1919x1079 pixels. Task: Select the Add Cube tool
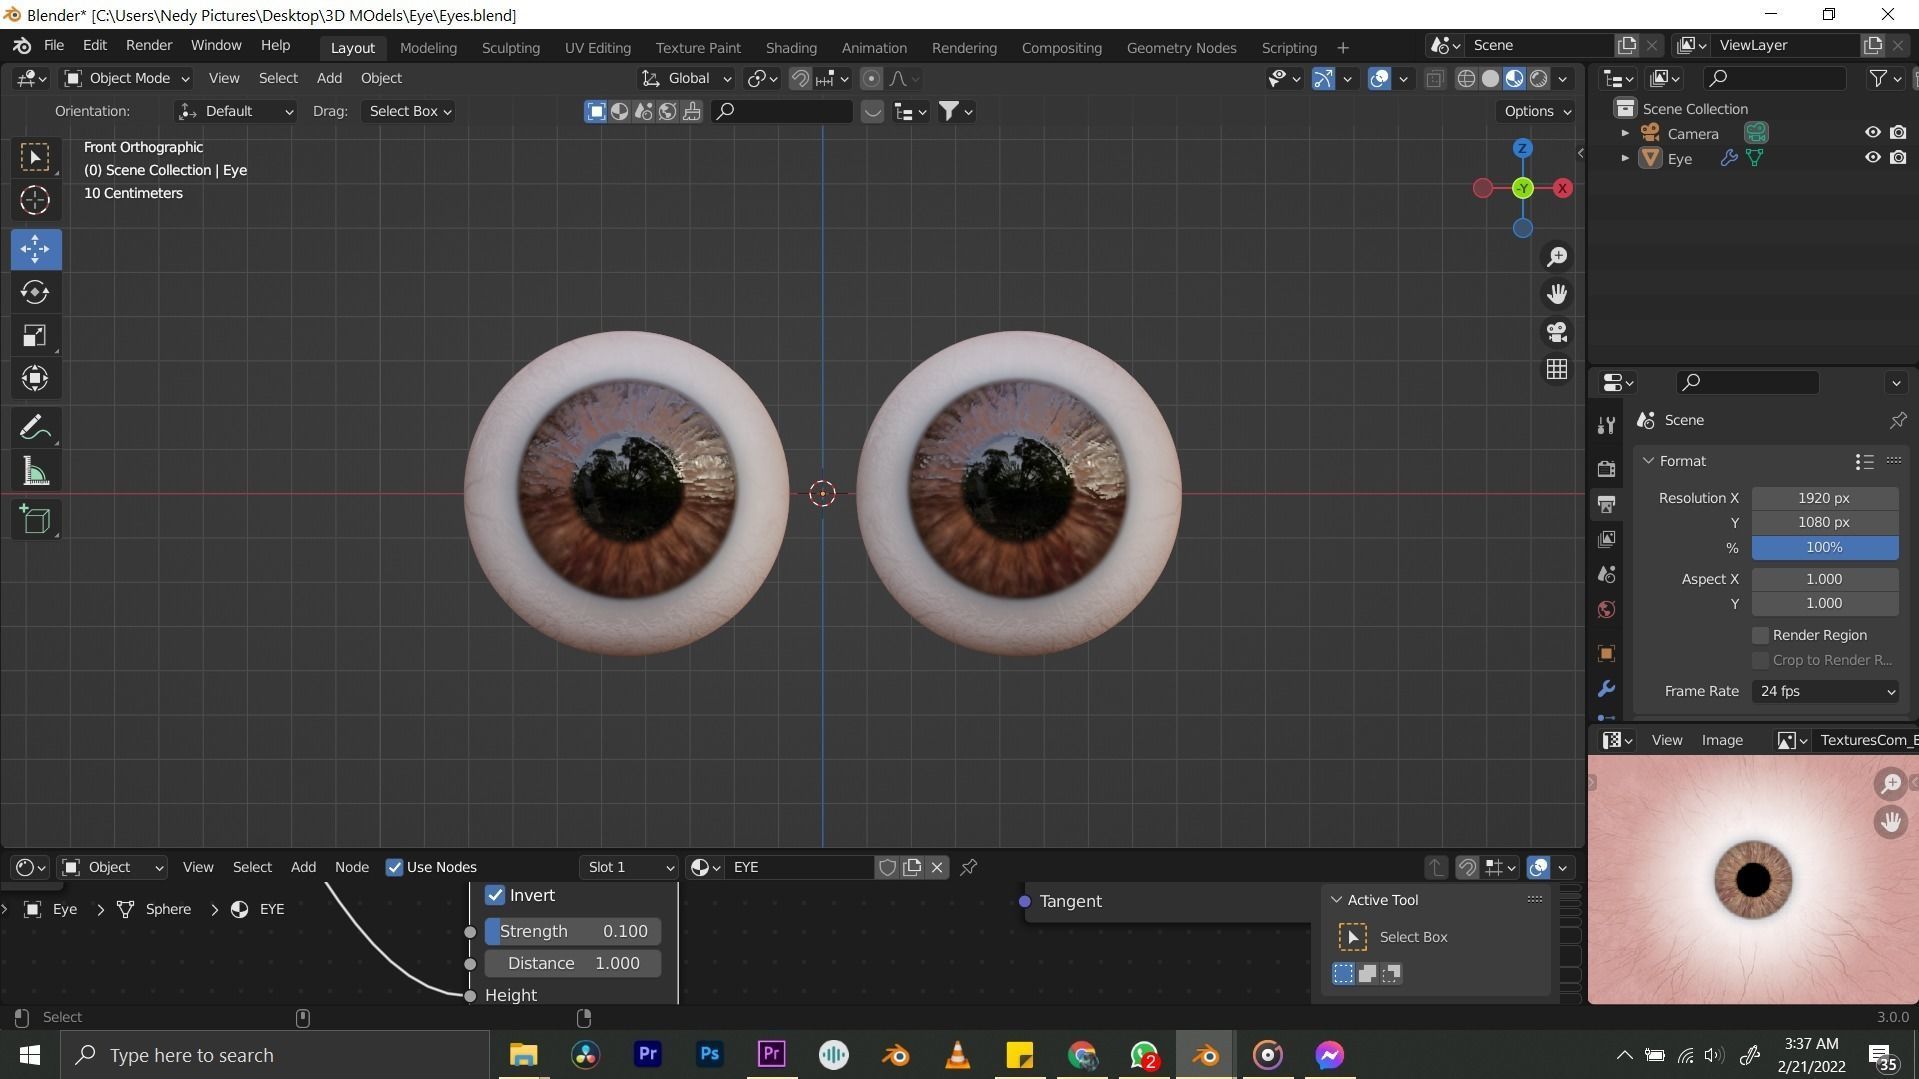point(35,519)
